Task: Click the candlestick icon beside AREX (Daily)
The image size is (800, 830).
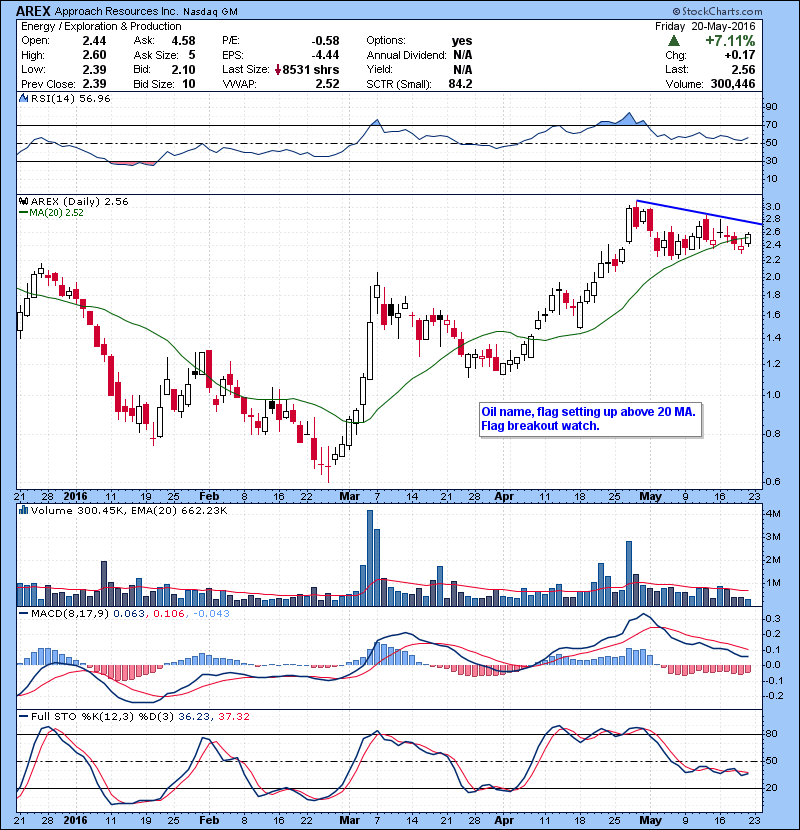Action: [23, 201]
